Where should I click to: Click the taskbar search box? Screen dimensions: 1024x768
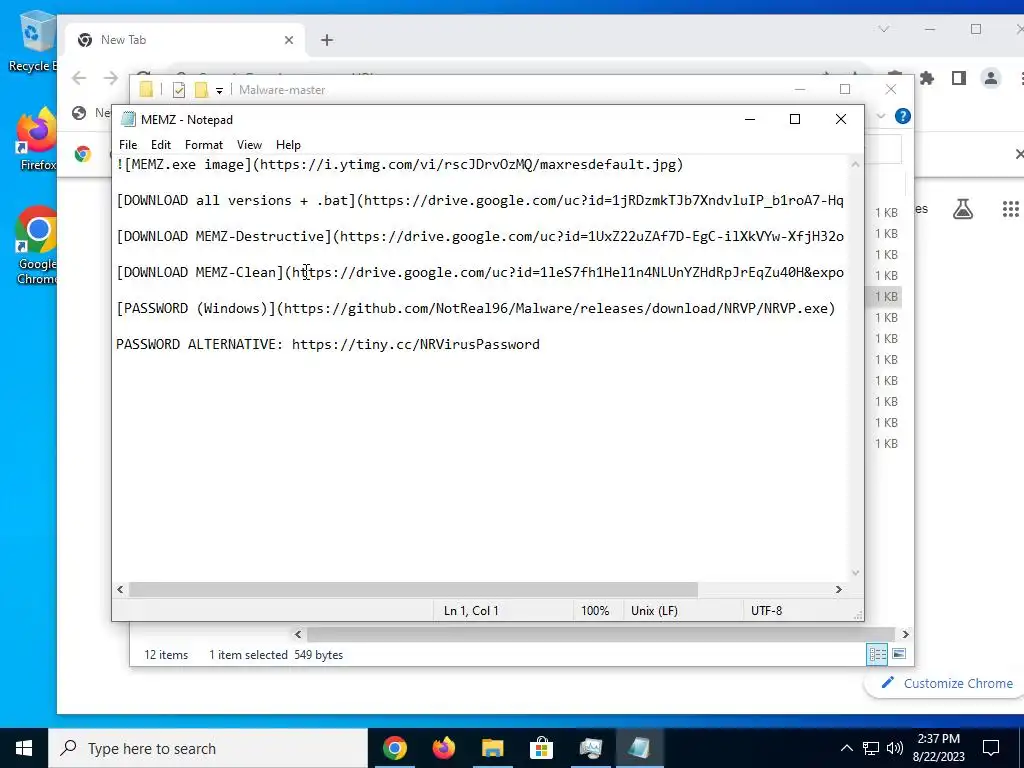208,748
